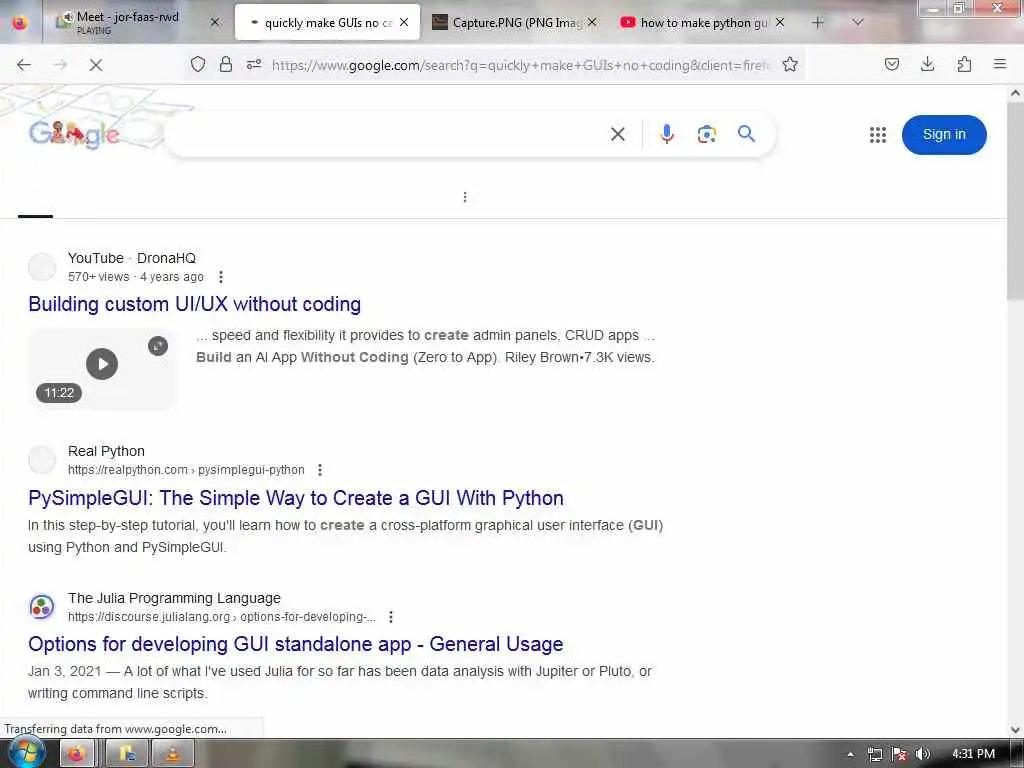
Task: Click The Julia Programming Language source name
Action: pyautogui.click(x=174, y=598)
